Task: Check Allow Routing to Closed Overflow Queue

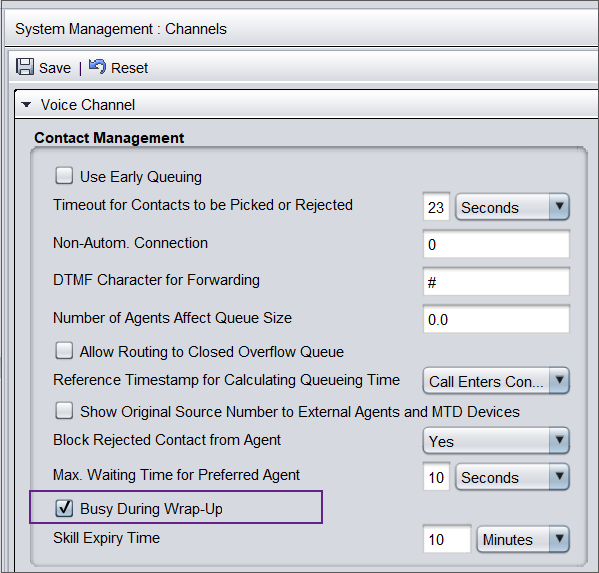Action: pos(64,351)
